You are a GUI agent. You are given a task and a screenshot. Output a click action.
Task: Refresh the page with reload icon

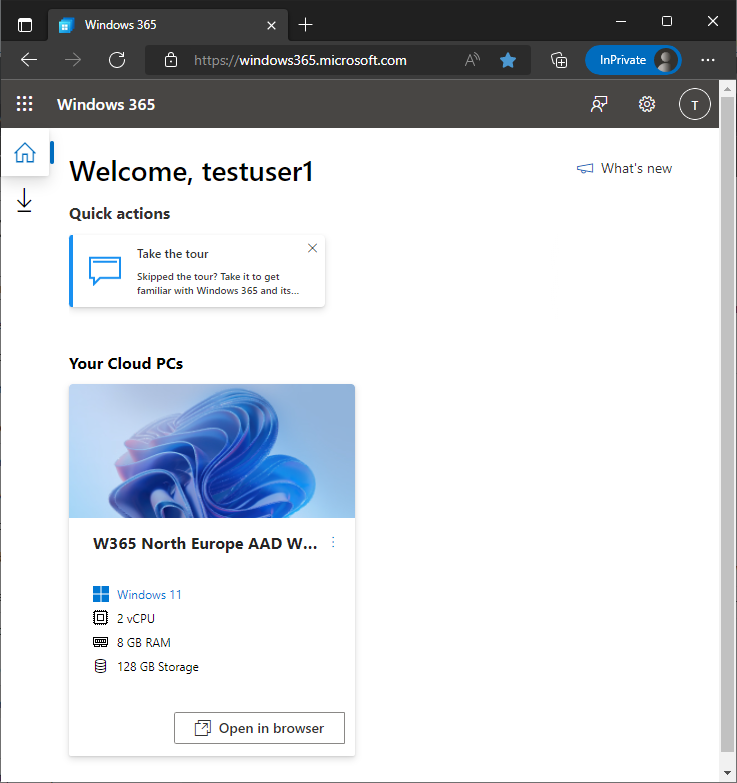[117, 60]
